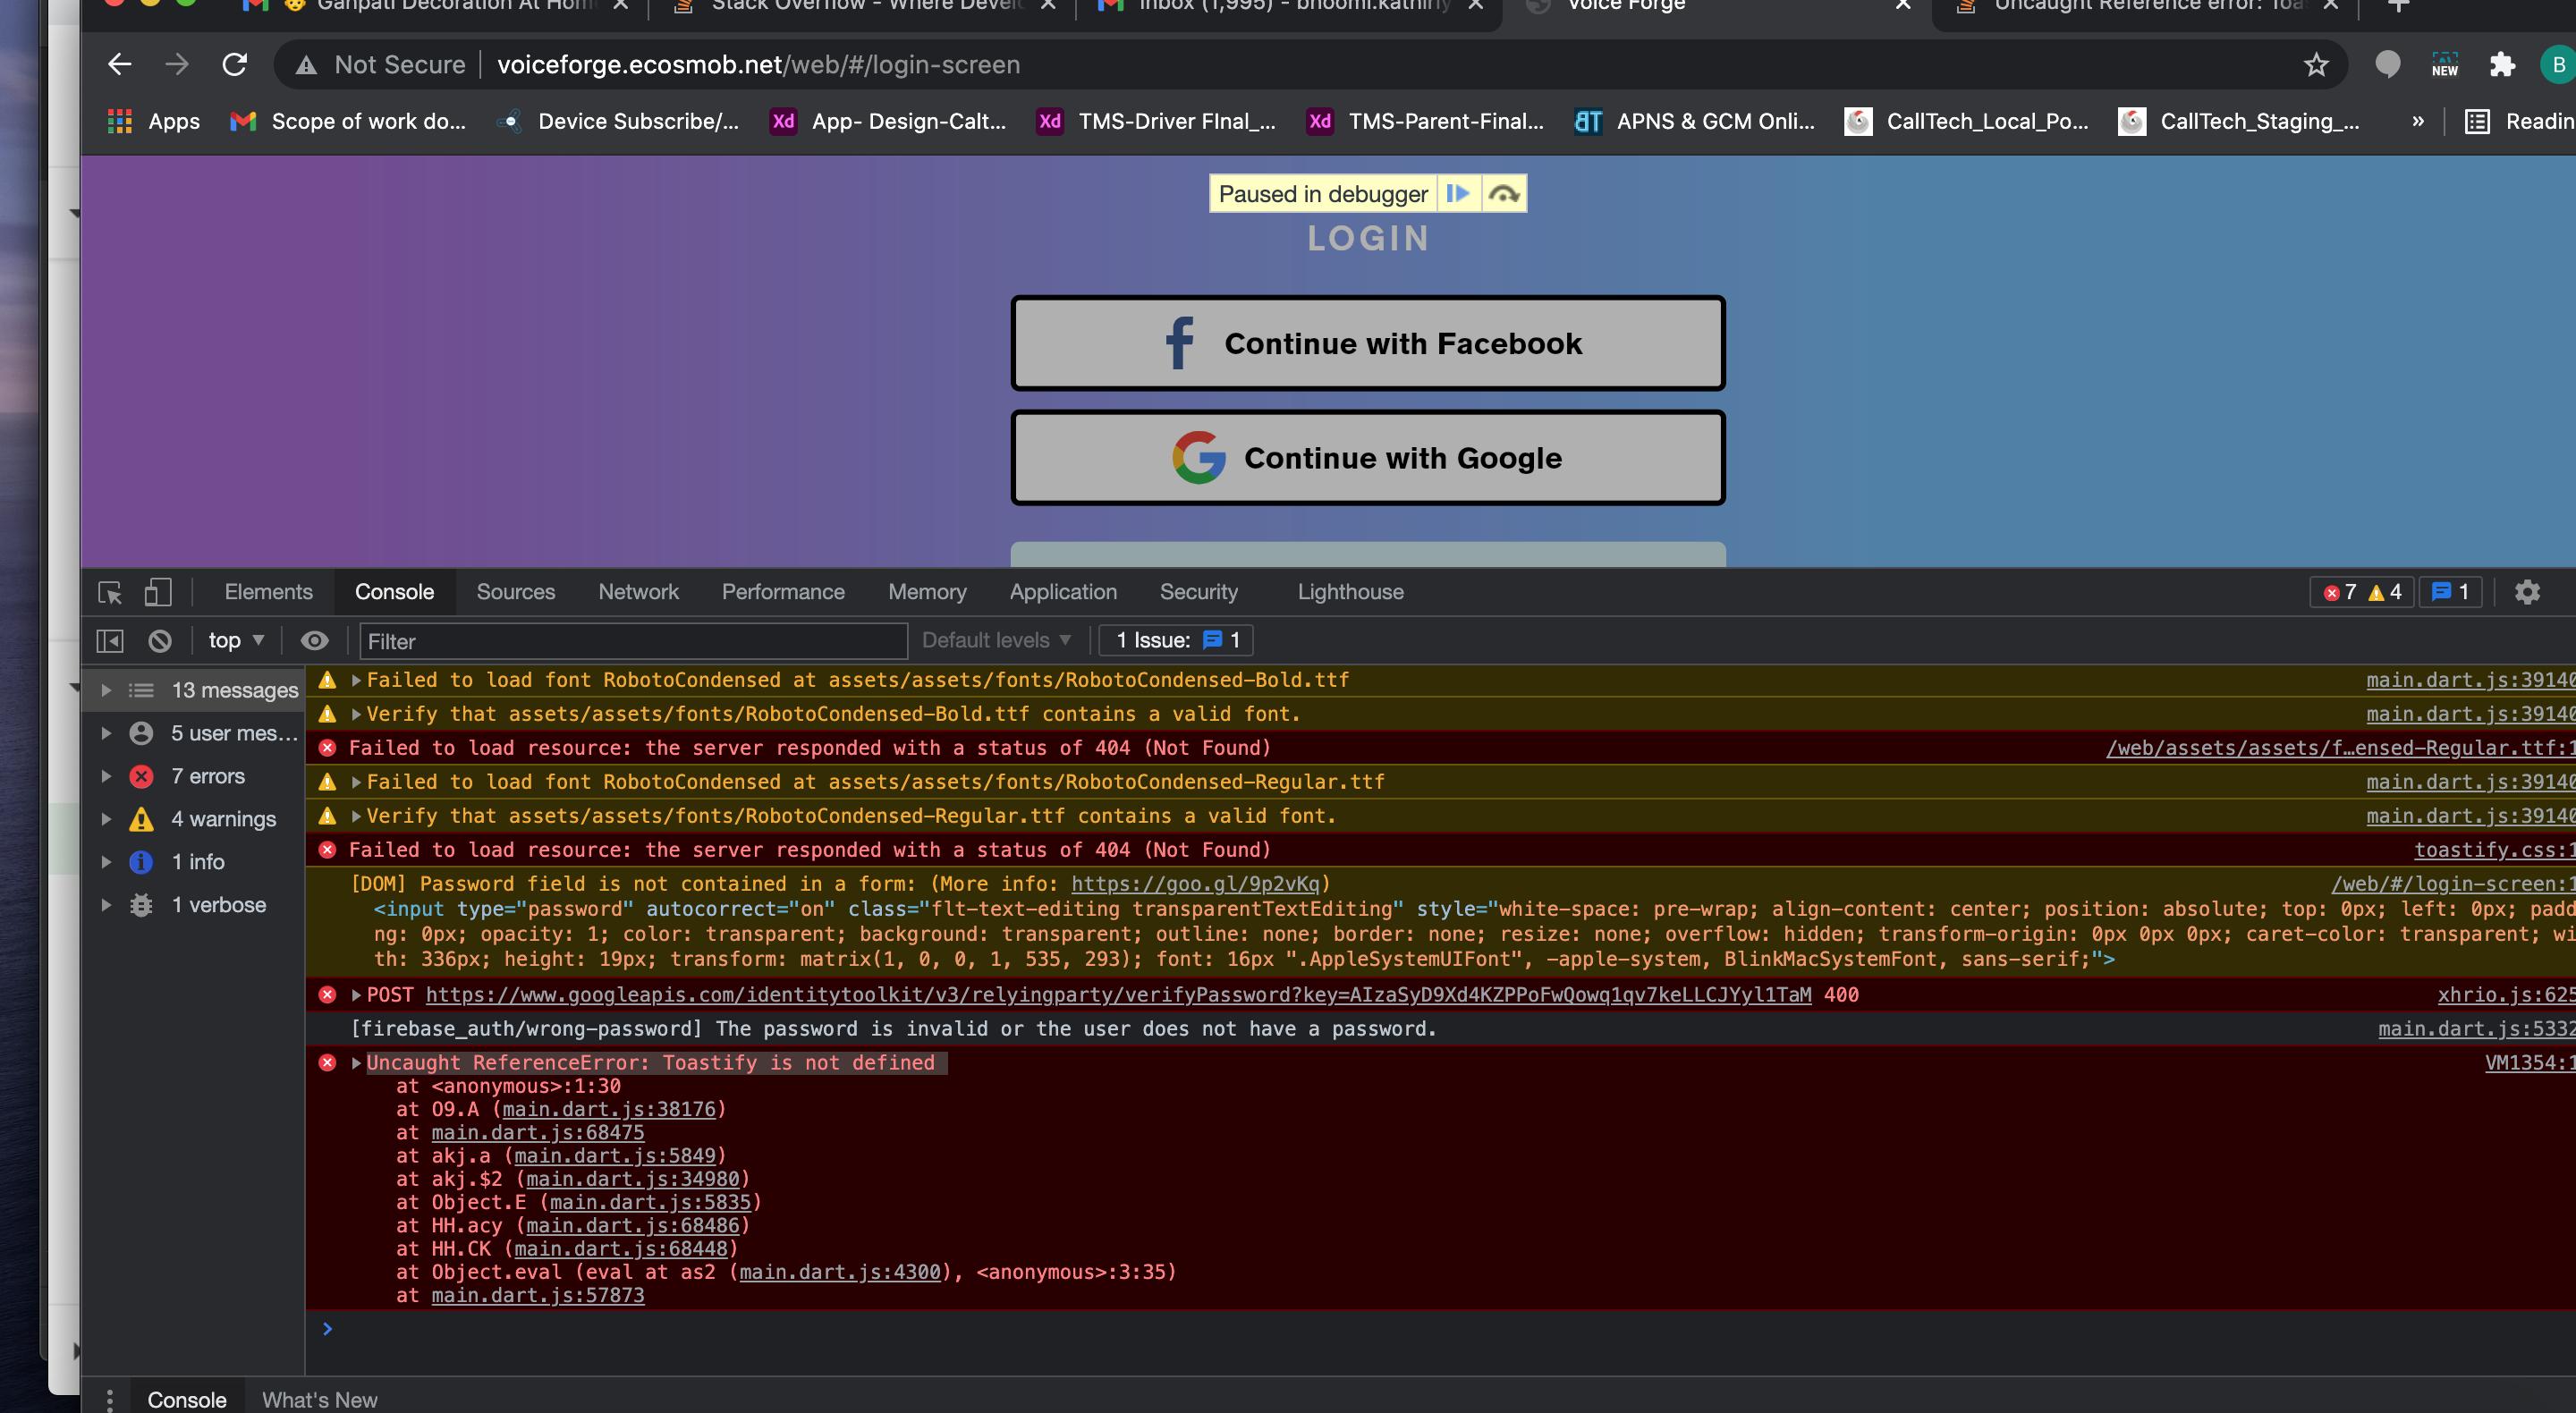Click the address bar URL
Image resolution: width=2576 pixels, height=1413 pixels.
pyautogui.click(x=758, y=65)
